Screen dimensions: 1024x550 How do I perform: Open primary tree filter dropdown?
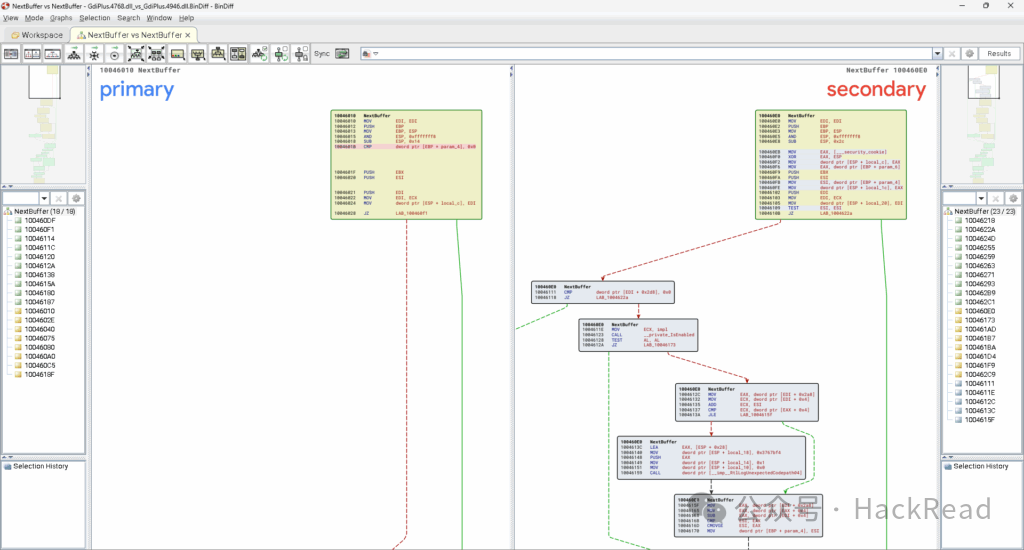point(44,198)
